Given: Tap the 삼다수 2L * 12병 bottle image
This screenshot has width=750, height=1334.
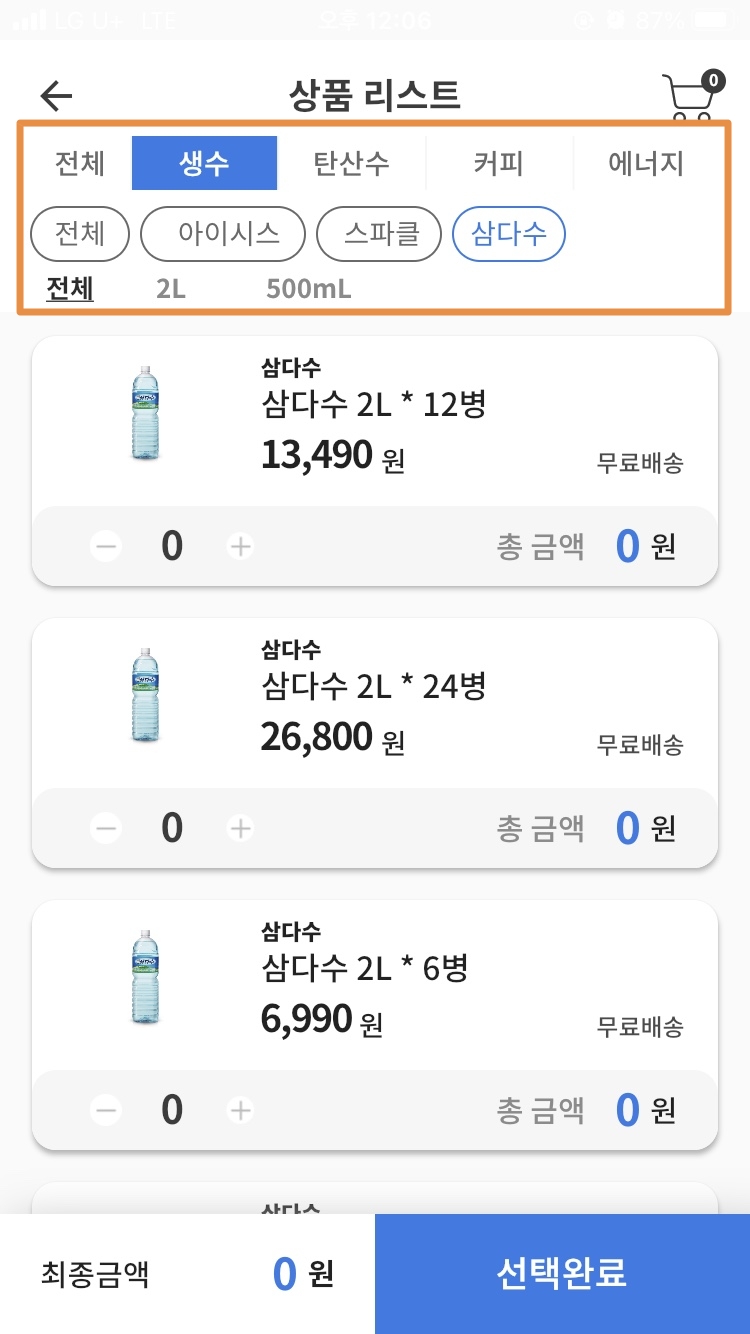Looking at the screenshot, I should (x=145, y=413).
